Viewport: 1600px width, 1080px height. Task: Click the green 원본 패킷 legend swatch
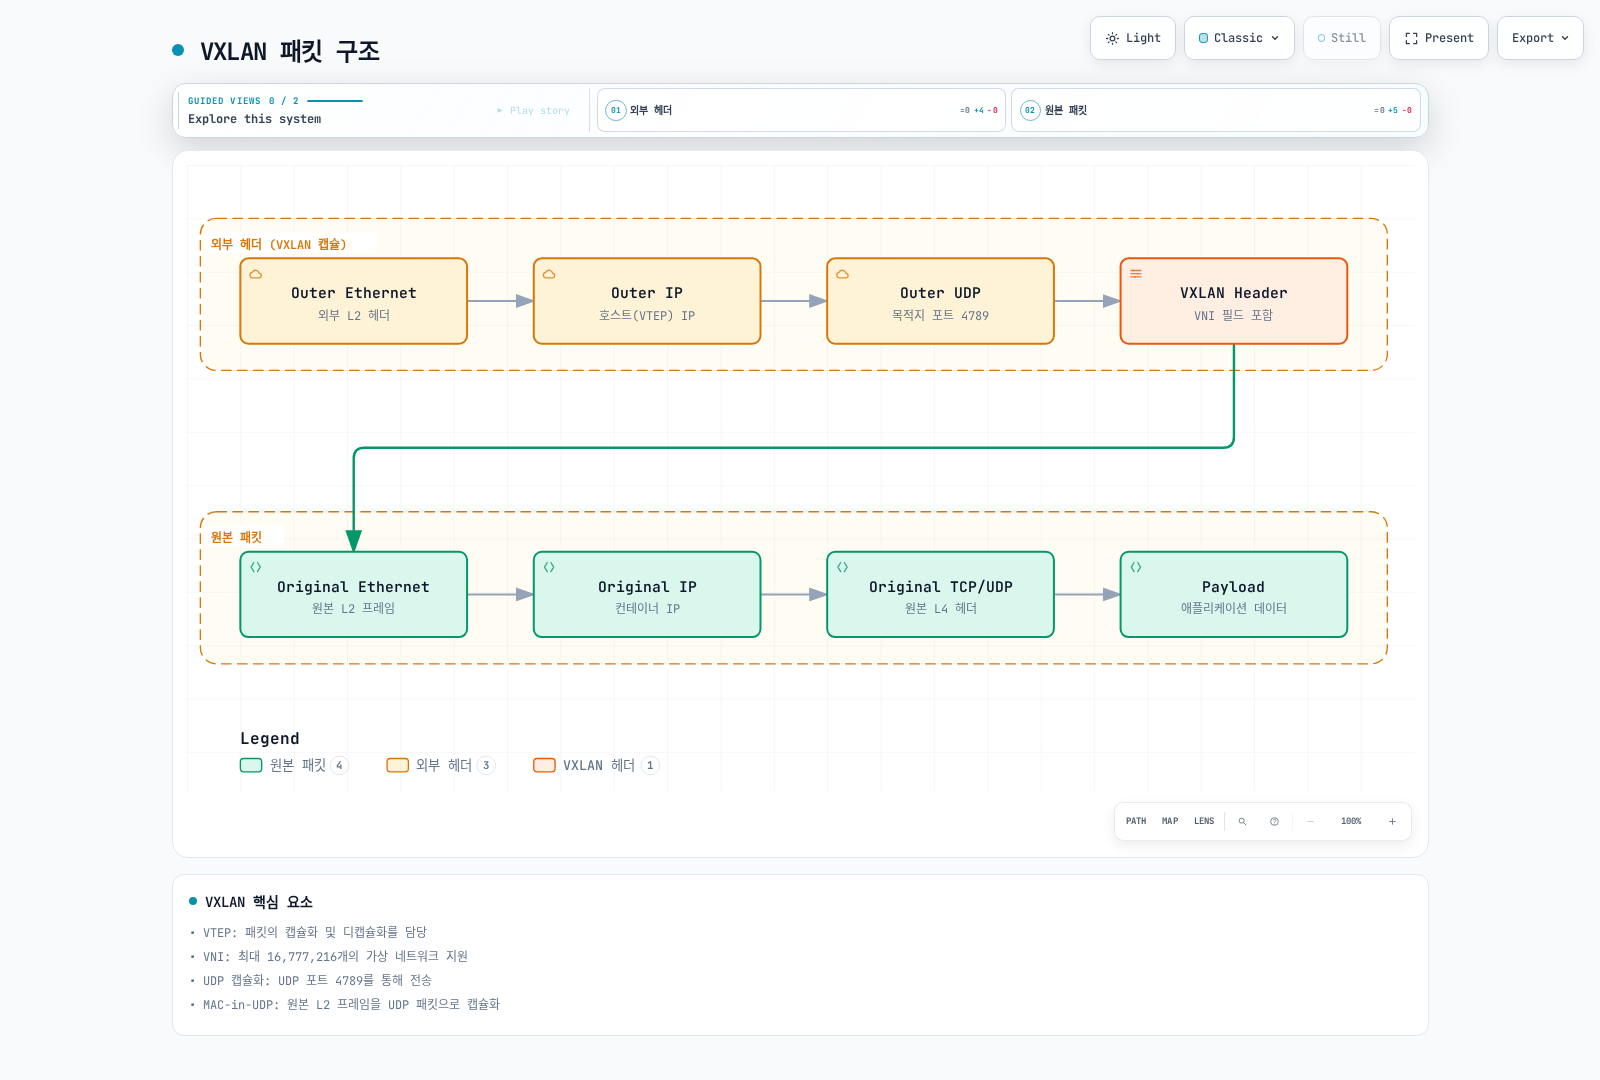coord(251,765)
